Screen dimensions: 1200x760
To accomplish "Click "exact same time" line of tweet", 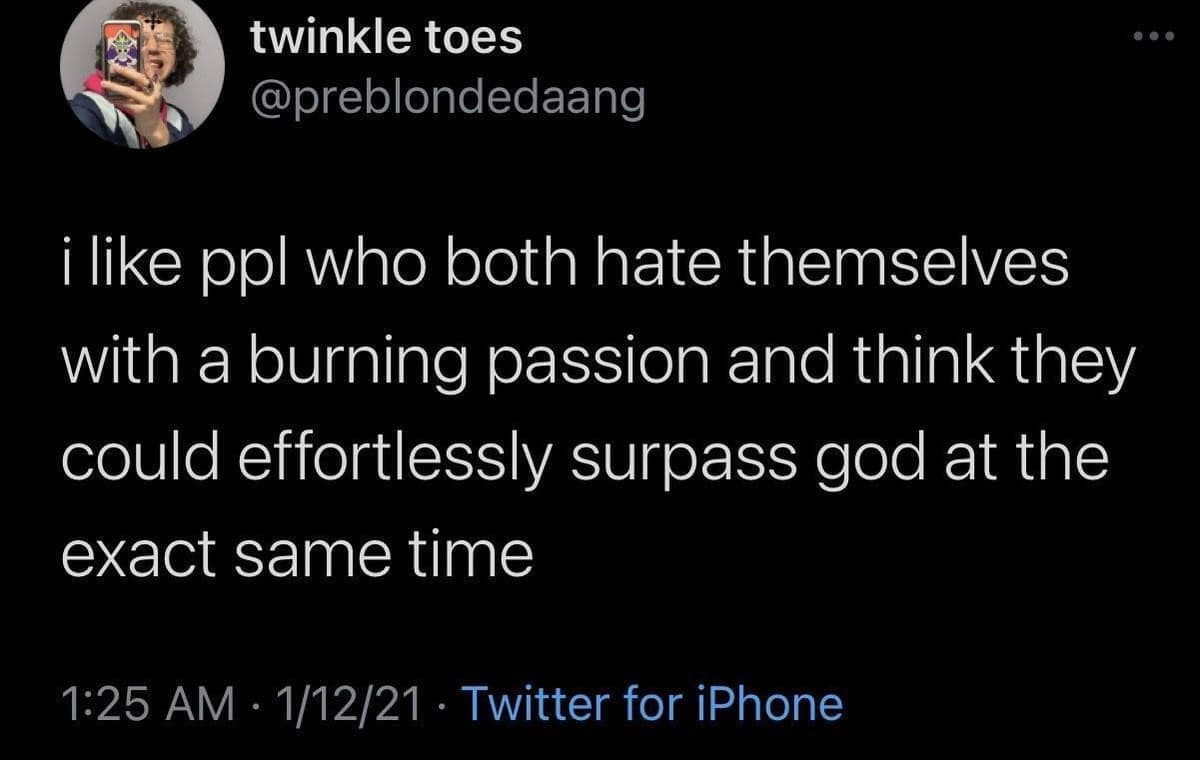I will coord(297,555).
